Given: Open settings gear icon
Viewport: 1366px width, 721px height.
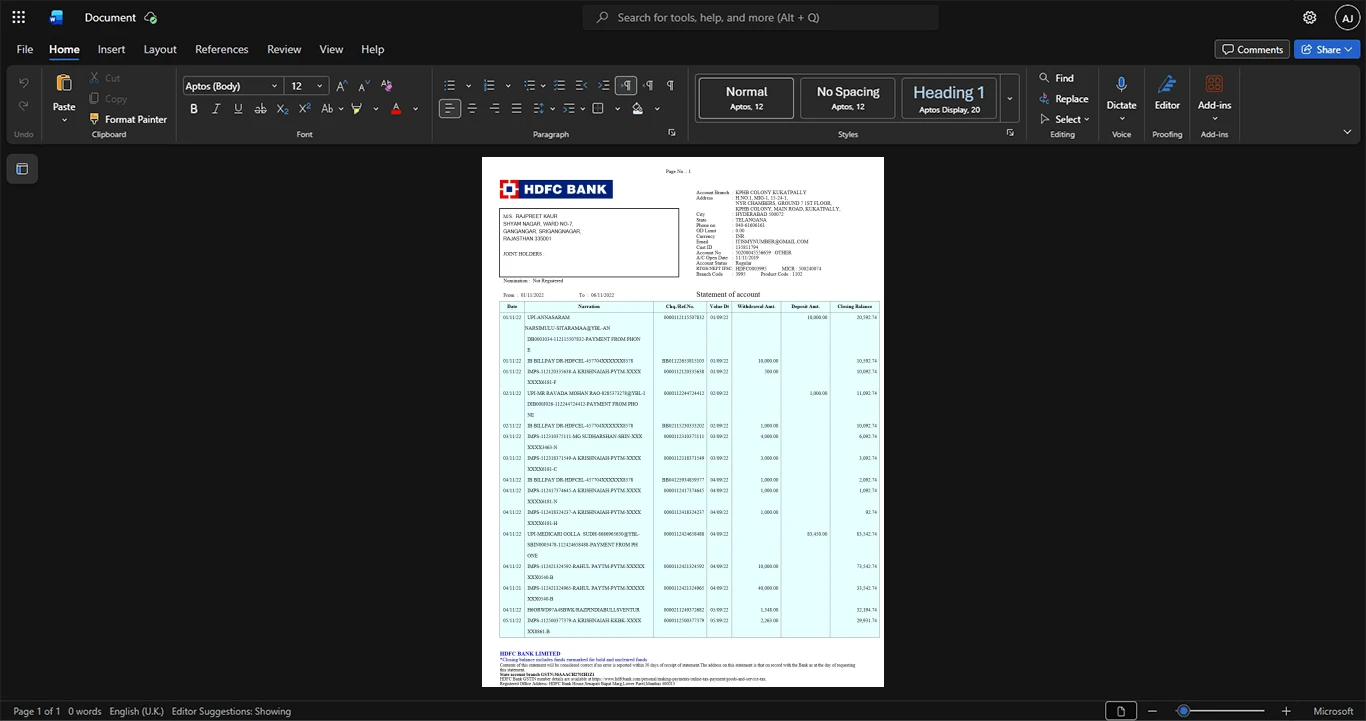Looking at the screenshot, I should pos(1310,17).
